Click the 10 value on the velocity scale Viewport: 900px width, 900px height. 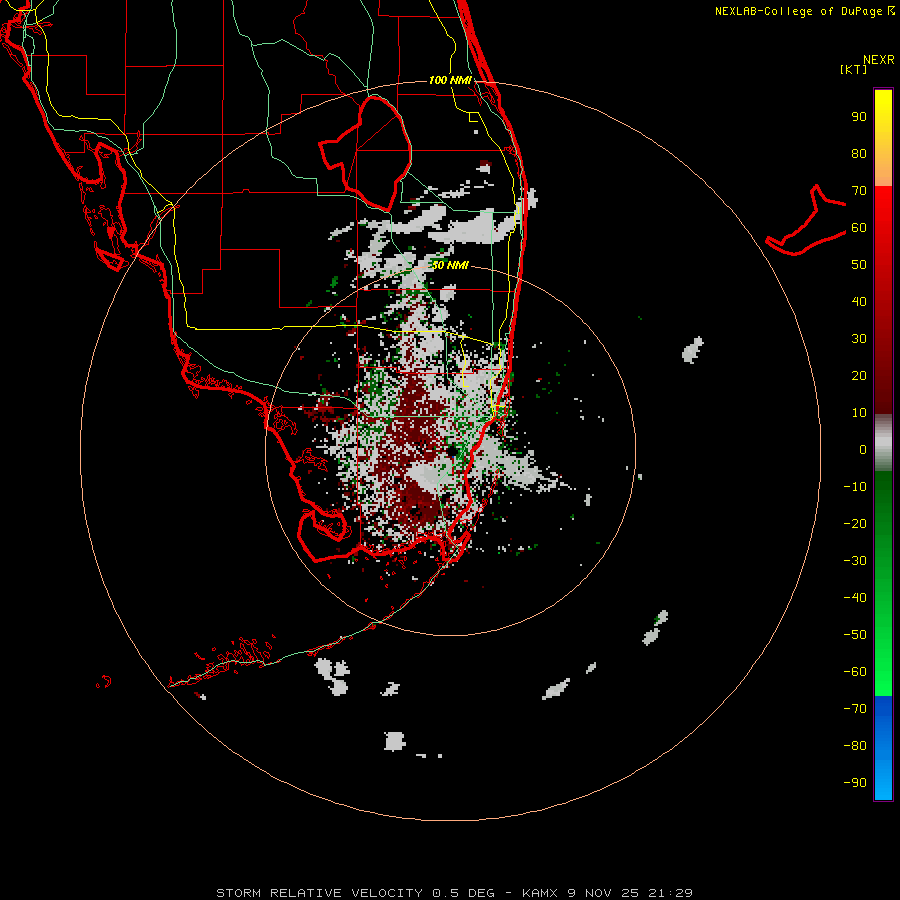pyautogui.click(x=859, y=413)
